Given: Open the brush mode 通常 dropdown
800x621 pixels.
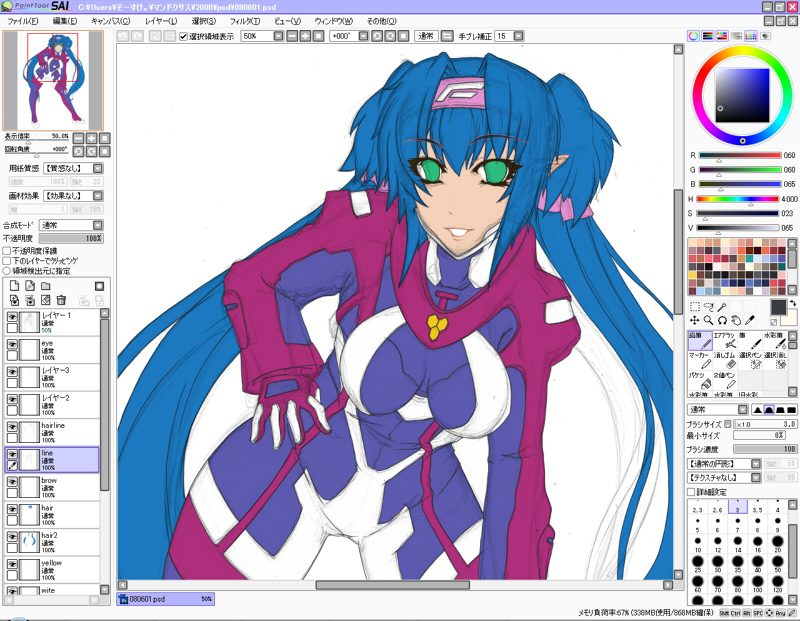Looking at the screenshot, I should point(743,410).
